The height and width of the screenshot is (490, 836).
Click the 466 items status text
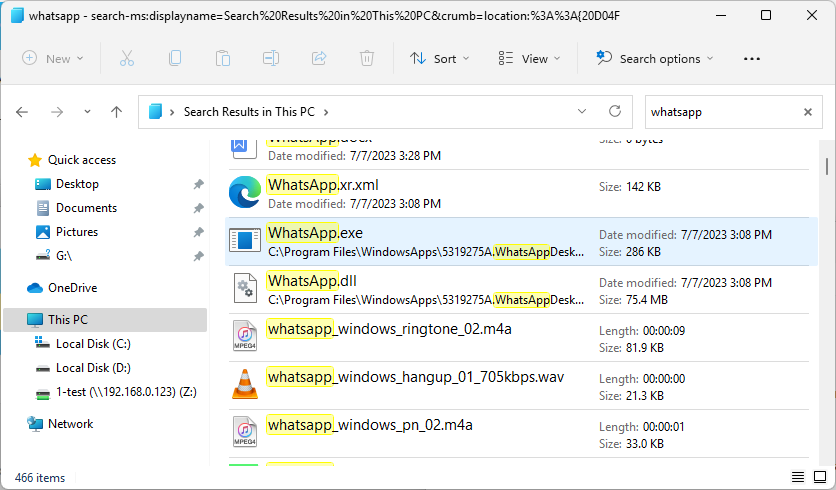40,478
